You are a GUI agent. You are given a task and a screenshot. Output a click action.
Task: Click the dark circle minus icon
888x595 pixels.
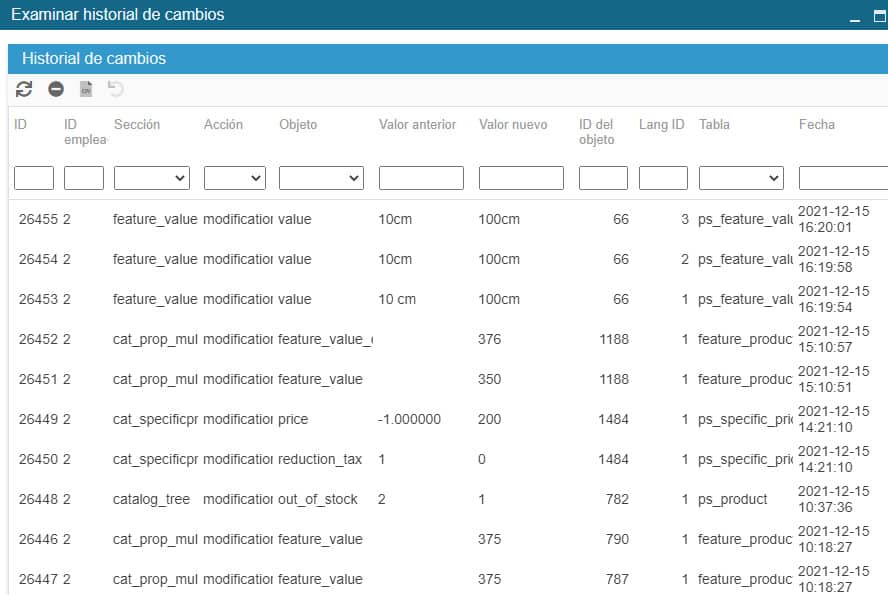tap(56, 89)
